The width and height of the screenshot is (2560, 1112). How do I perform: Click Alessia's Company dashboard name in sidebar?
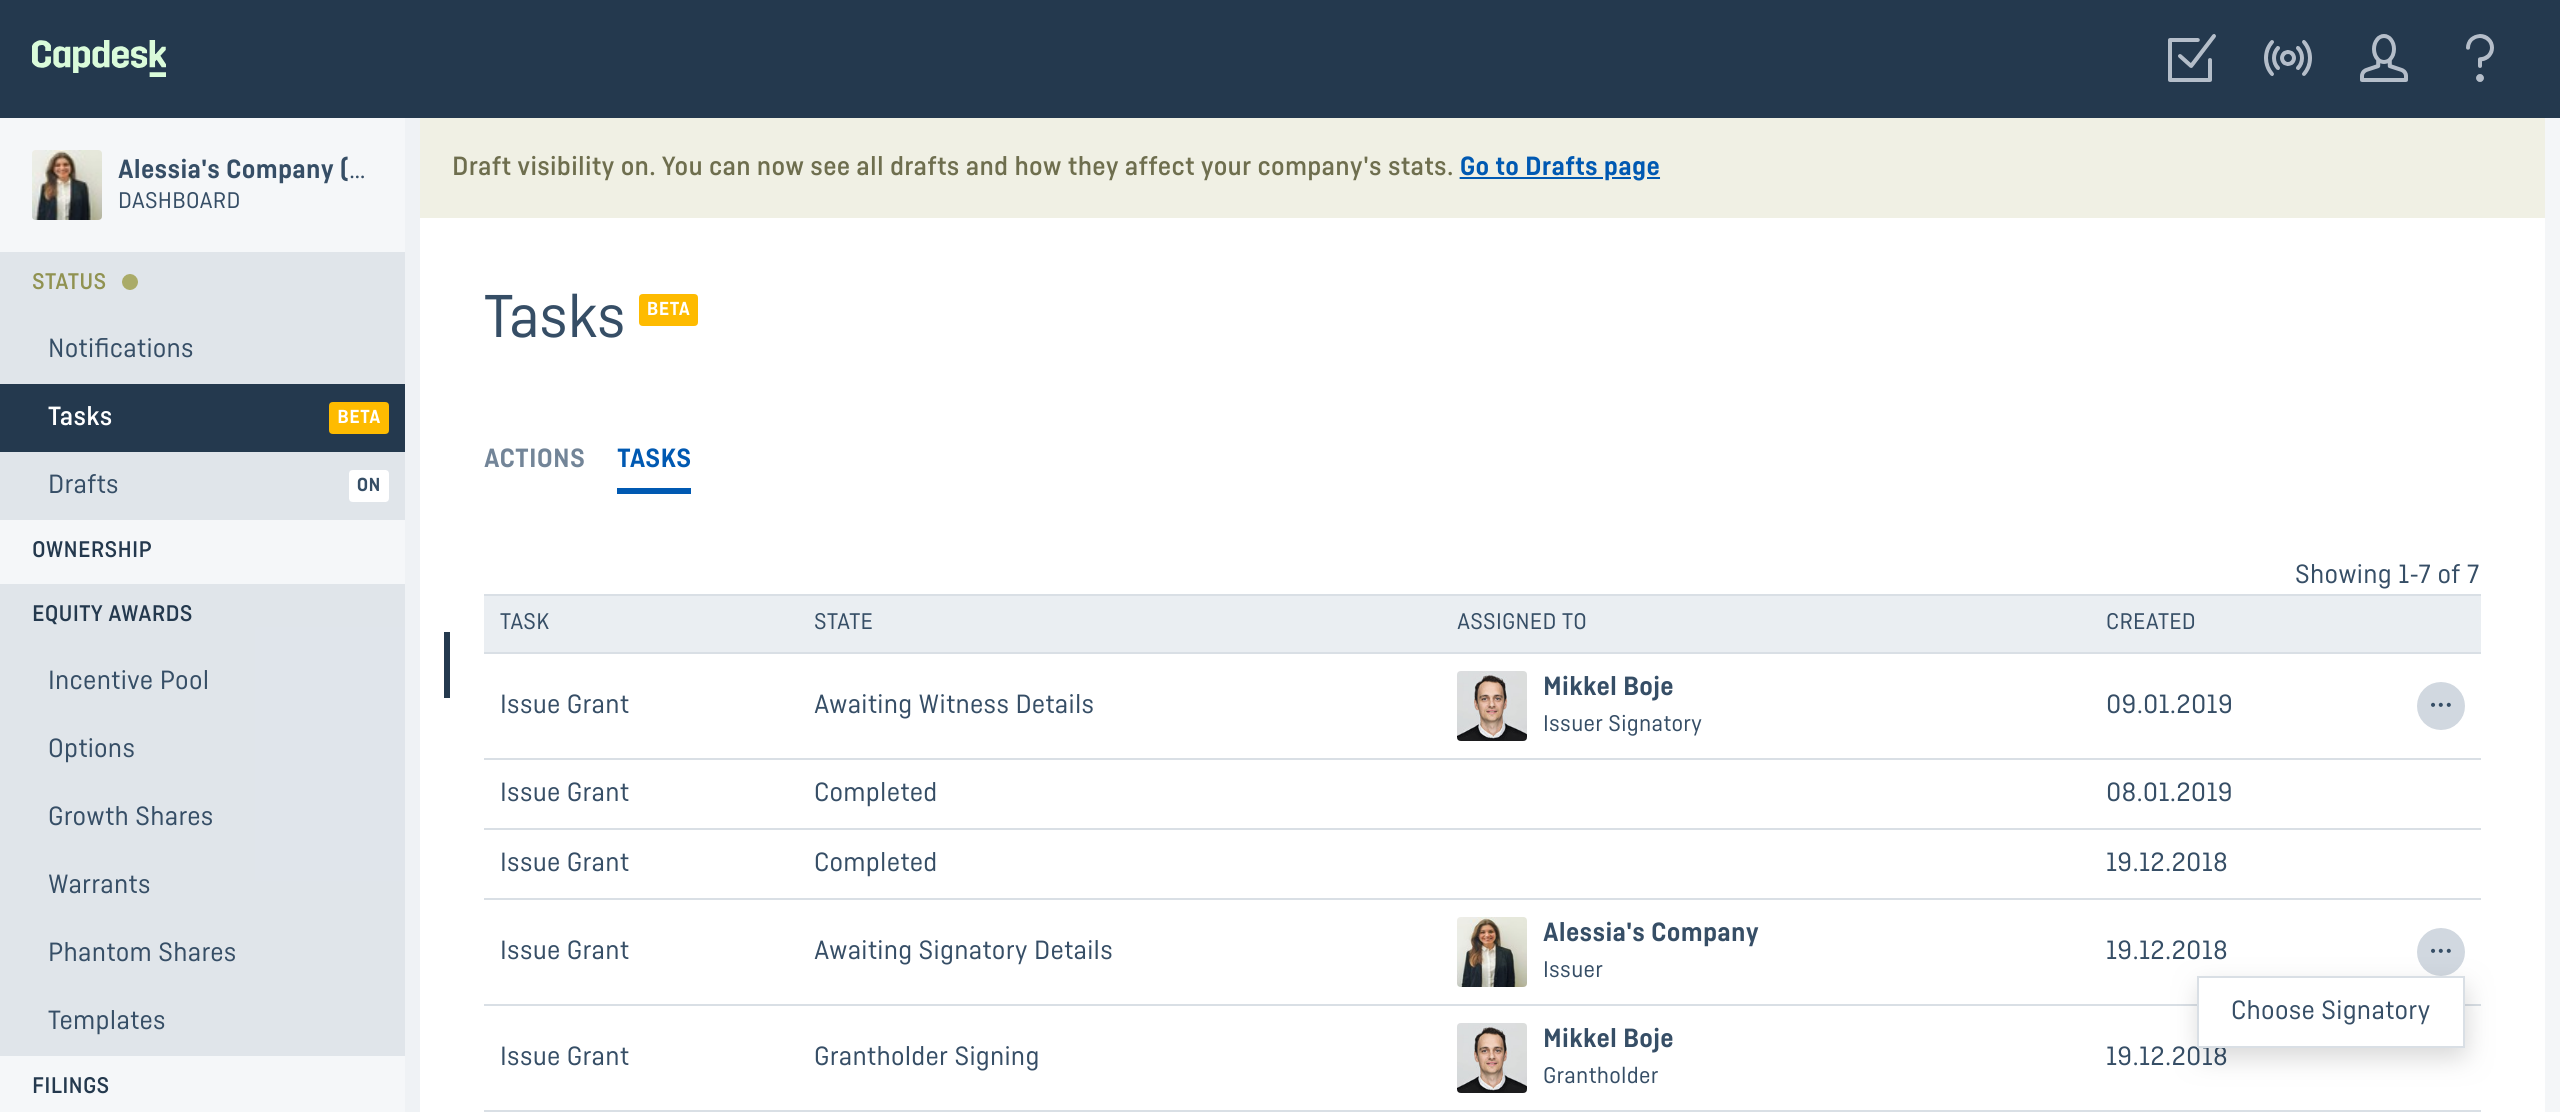[241, 169]
